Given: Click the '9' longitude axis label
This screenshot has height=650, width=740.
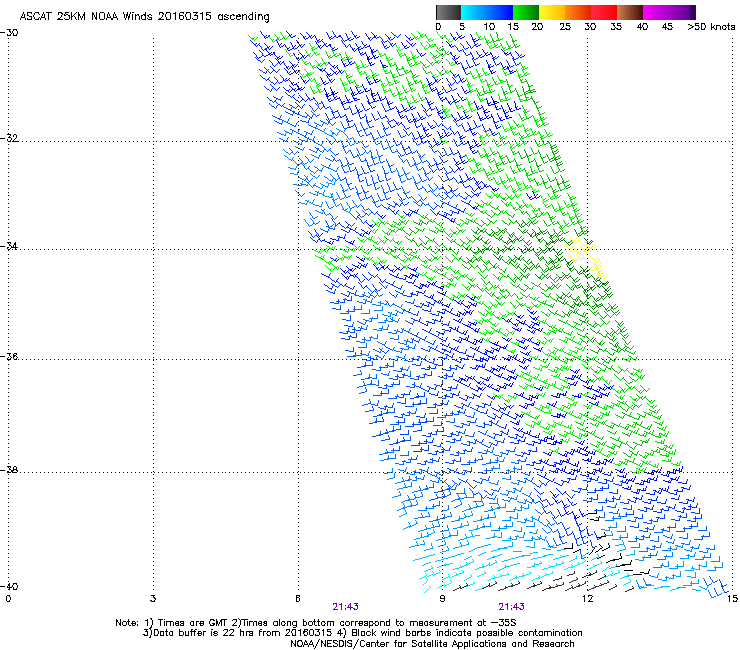Looking at the screenshot, I should pos(442,599).
